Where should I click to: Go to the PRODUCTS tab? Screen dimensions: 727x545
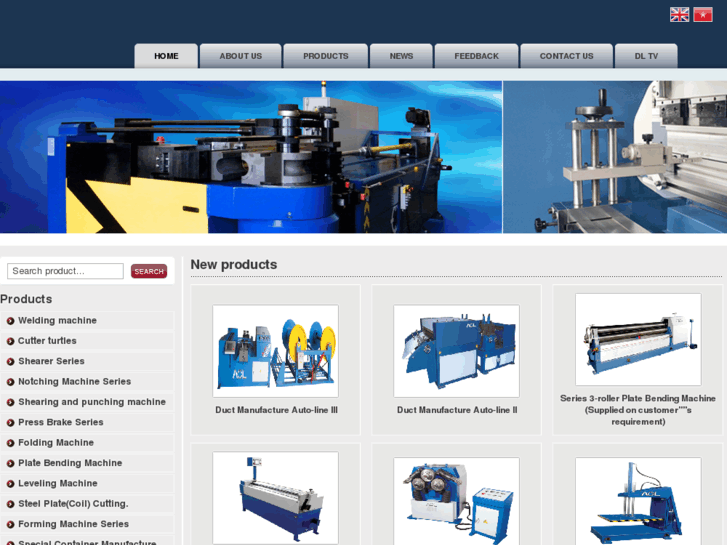(325, 56)
